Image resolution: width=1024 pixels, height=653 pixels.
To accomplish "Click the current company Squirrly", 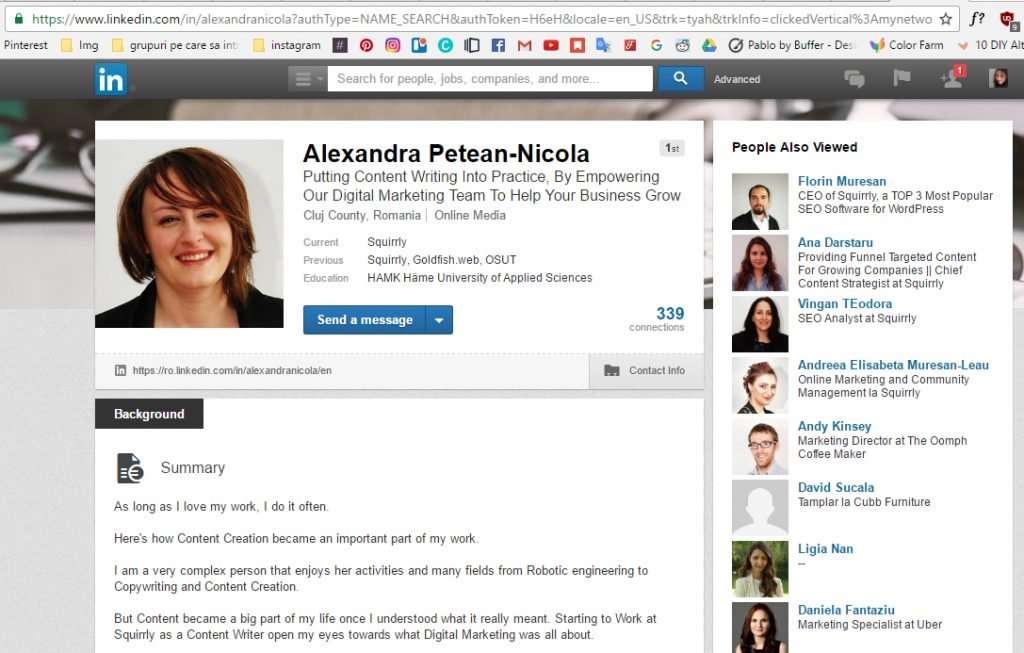I will click(387, 242).
